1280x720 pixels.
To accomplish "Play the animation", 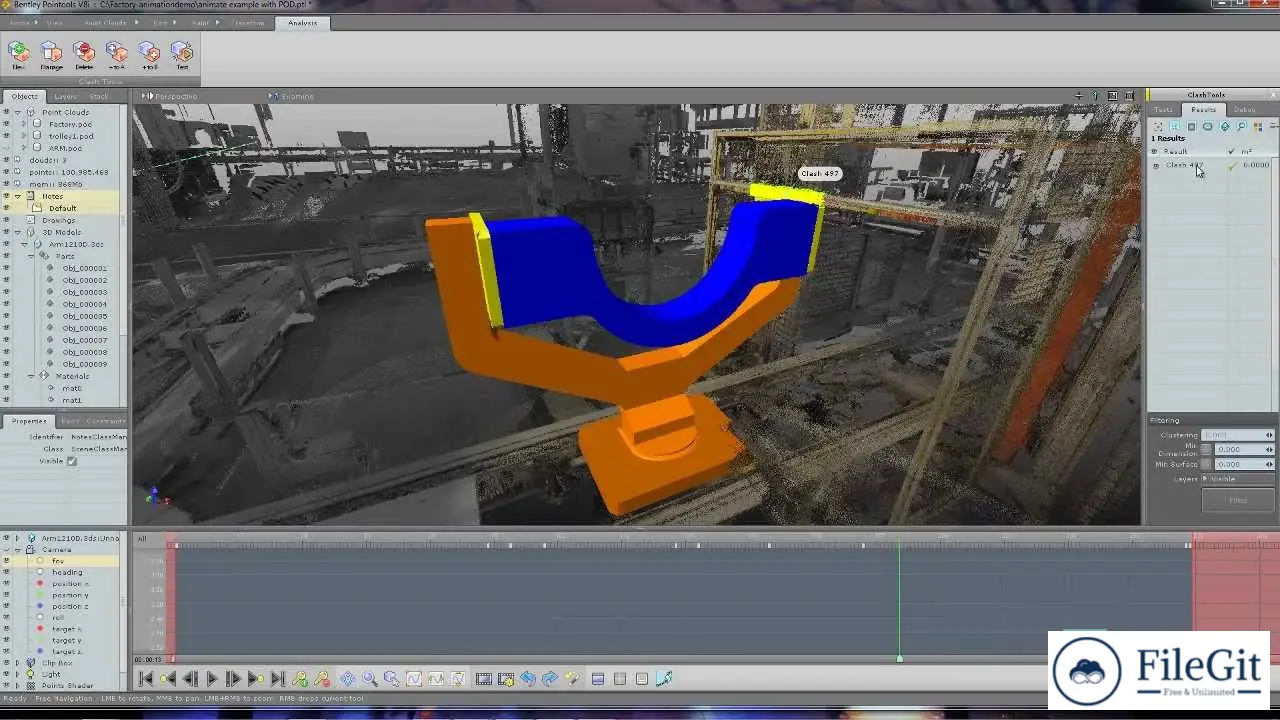I will point(212,679).
